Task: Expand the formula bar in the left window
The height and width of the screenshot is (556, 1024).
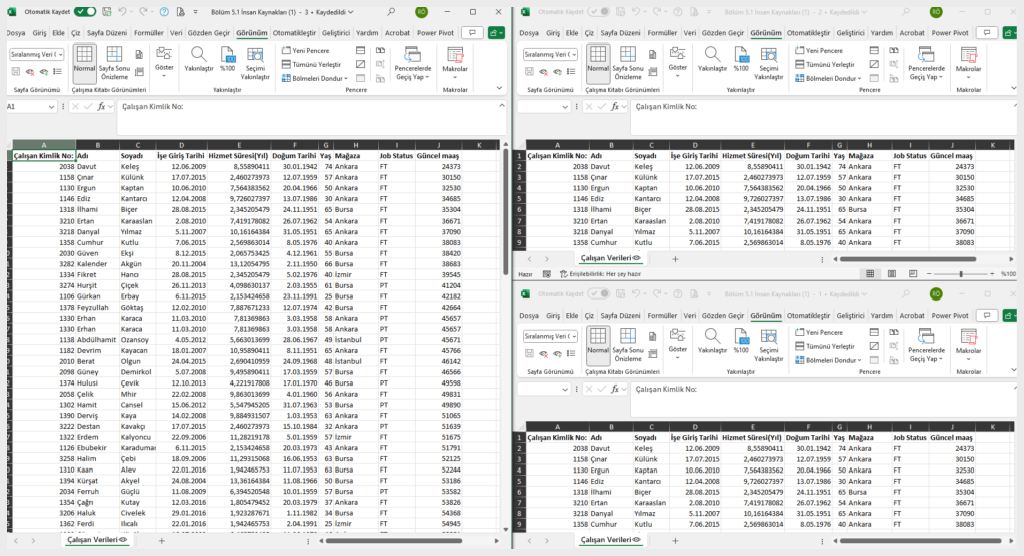Action: click(x=501, y=106)
